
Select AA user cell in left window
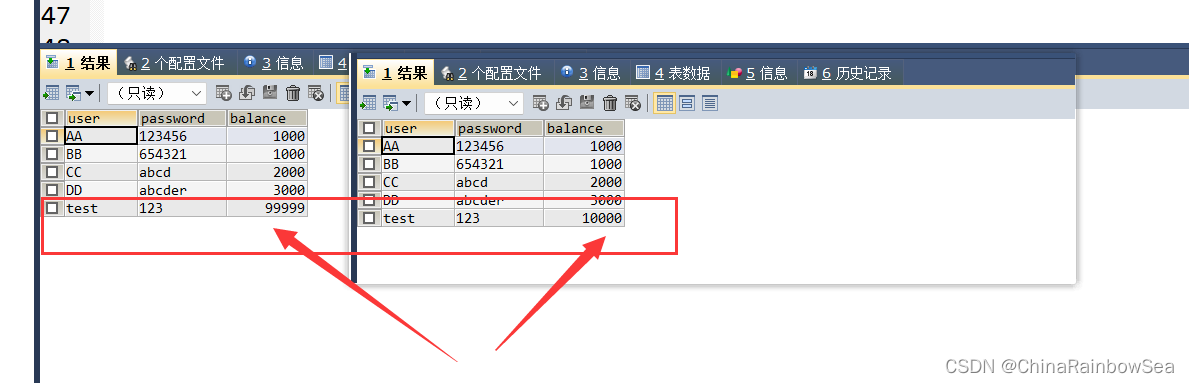pos(101,137)
